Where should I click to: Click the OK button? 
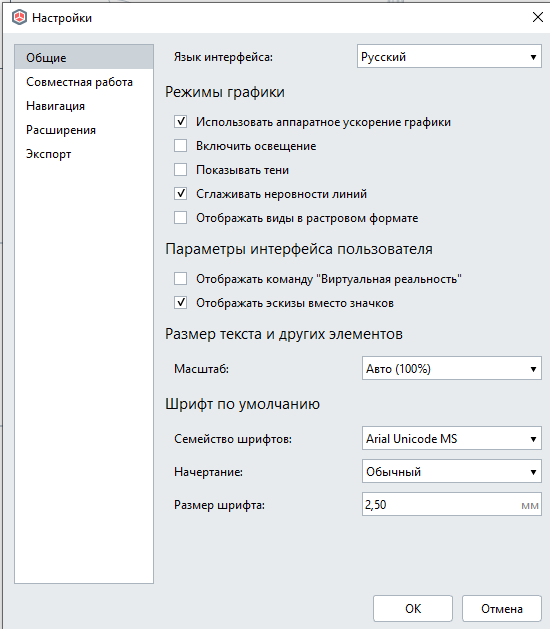click(413, 609)
